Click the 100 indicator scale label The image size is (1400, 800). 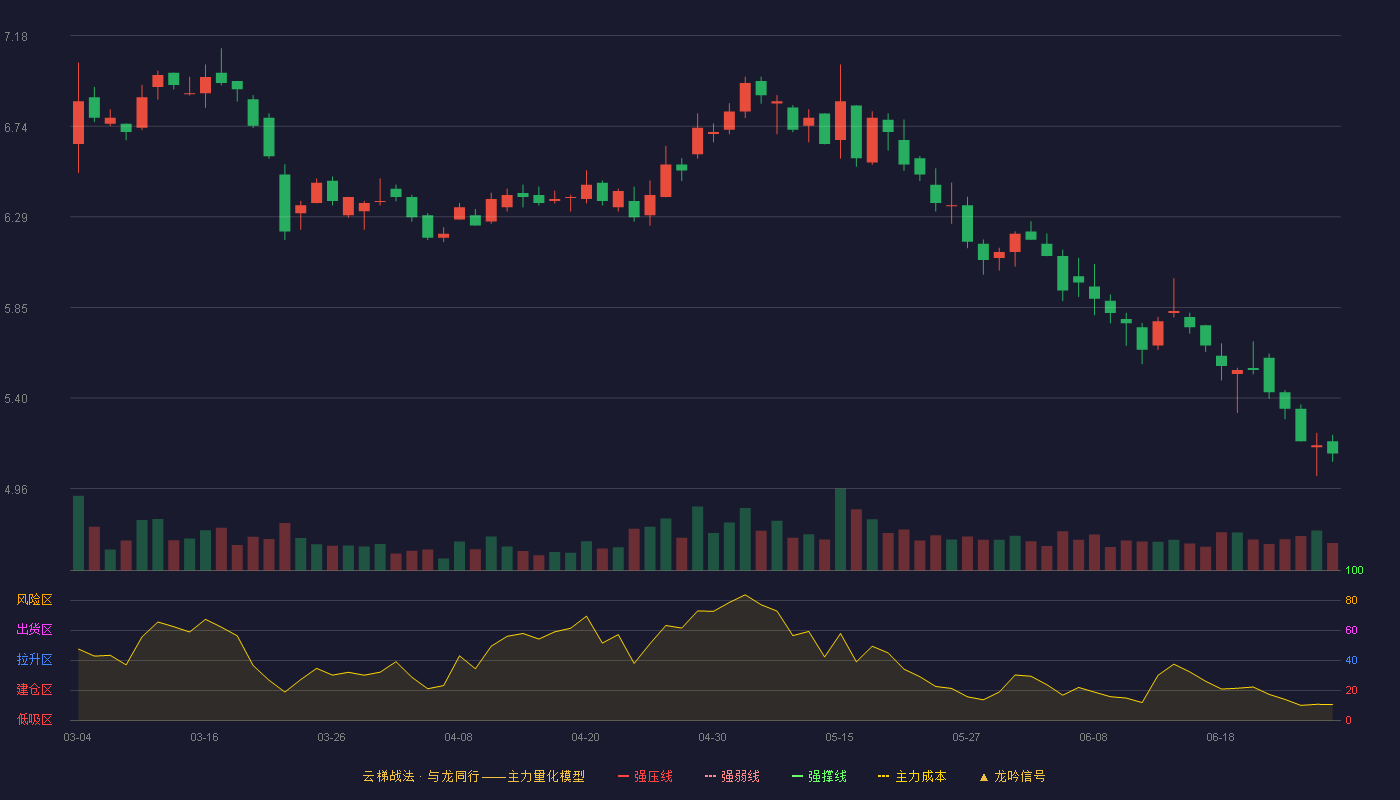[1354, 571]
